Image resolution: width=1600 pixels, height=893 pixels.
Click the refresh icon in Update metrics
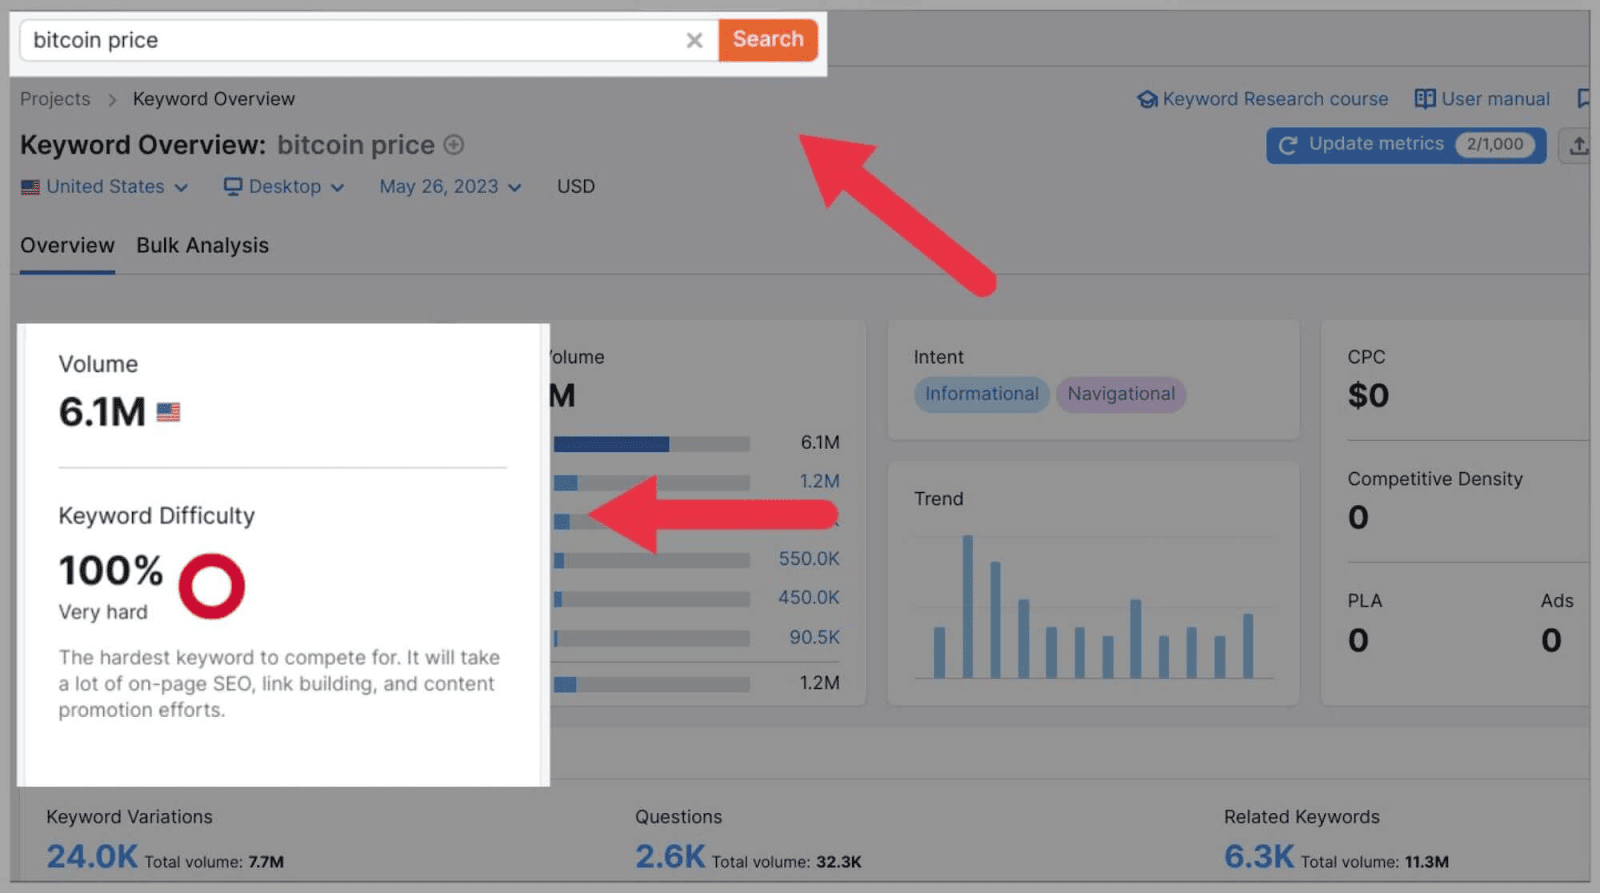tap(1288, 145)
